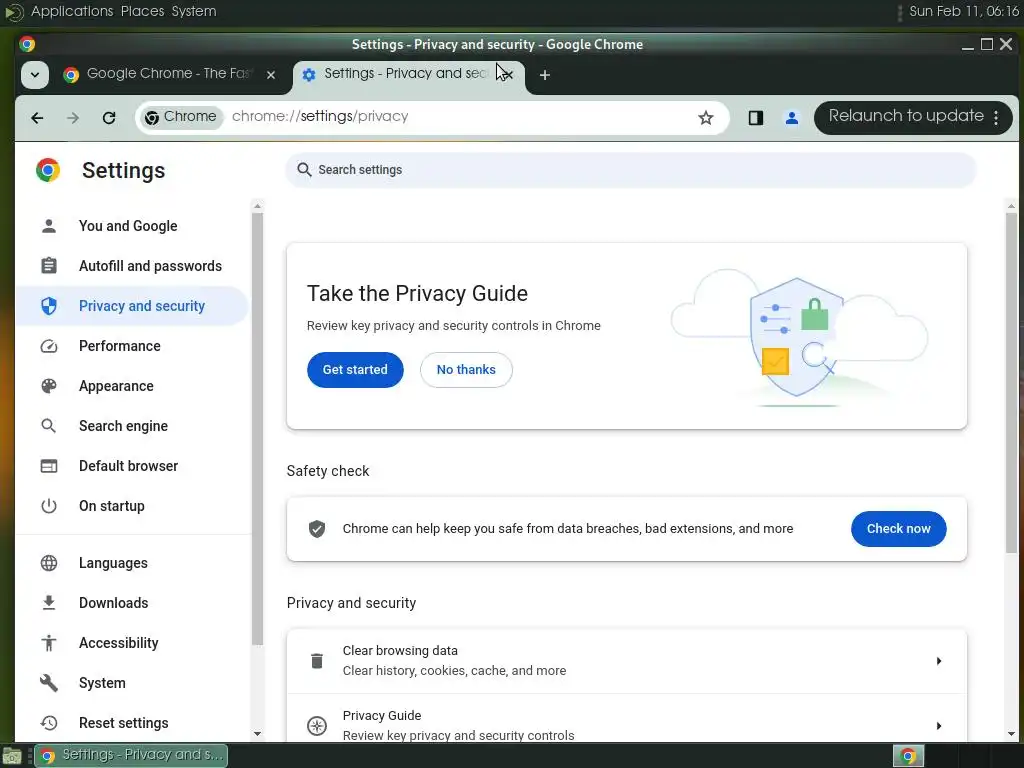Click the trash icon beside Clear browsing data
This screenshot has width=1024, height=768.
click(317, 661)
